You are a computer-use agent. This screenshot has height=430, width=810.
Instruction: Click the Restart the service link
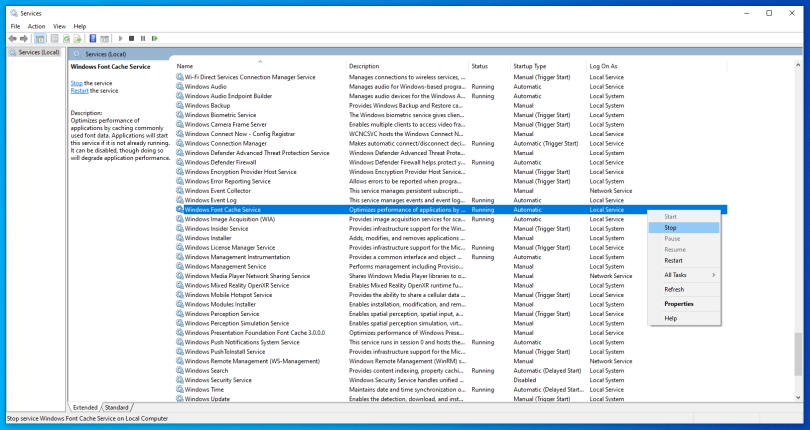coord(80,91)
